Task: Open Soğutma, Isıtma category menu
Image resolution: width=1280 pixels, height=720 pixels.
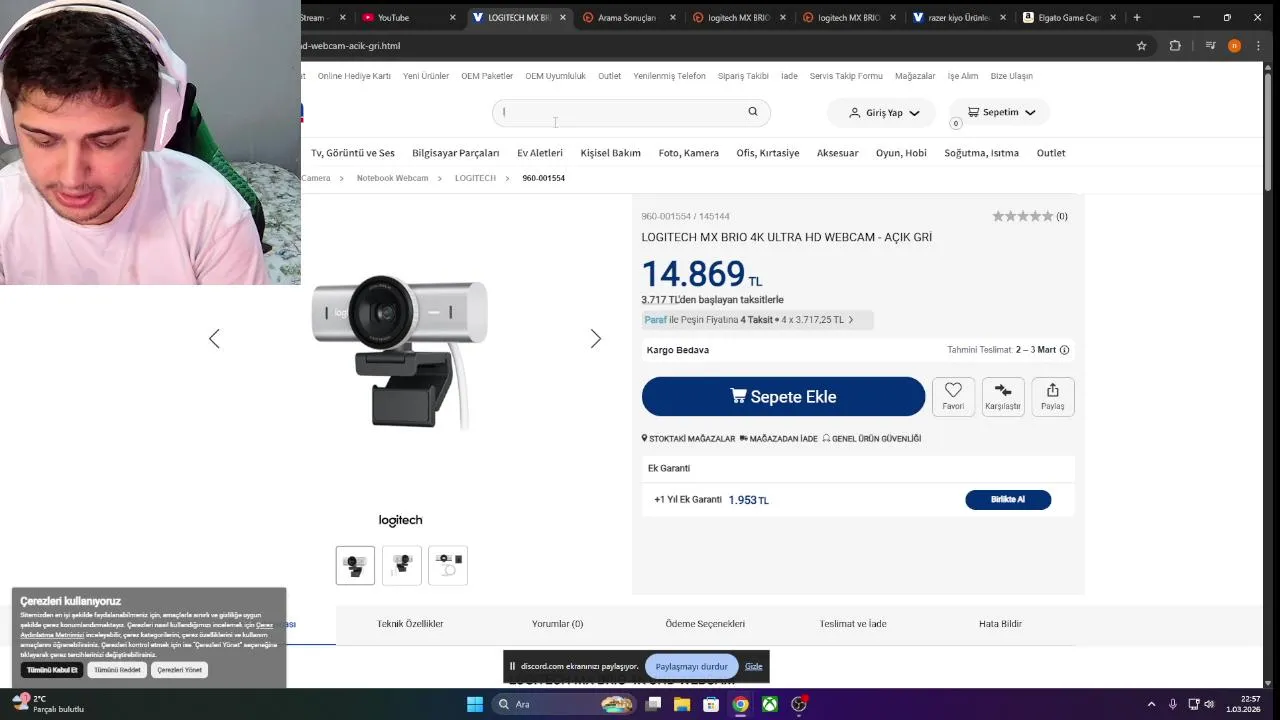Action: point(981,153)
